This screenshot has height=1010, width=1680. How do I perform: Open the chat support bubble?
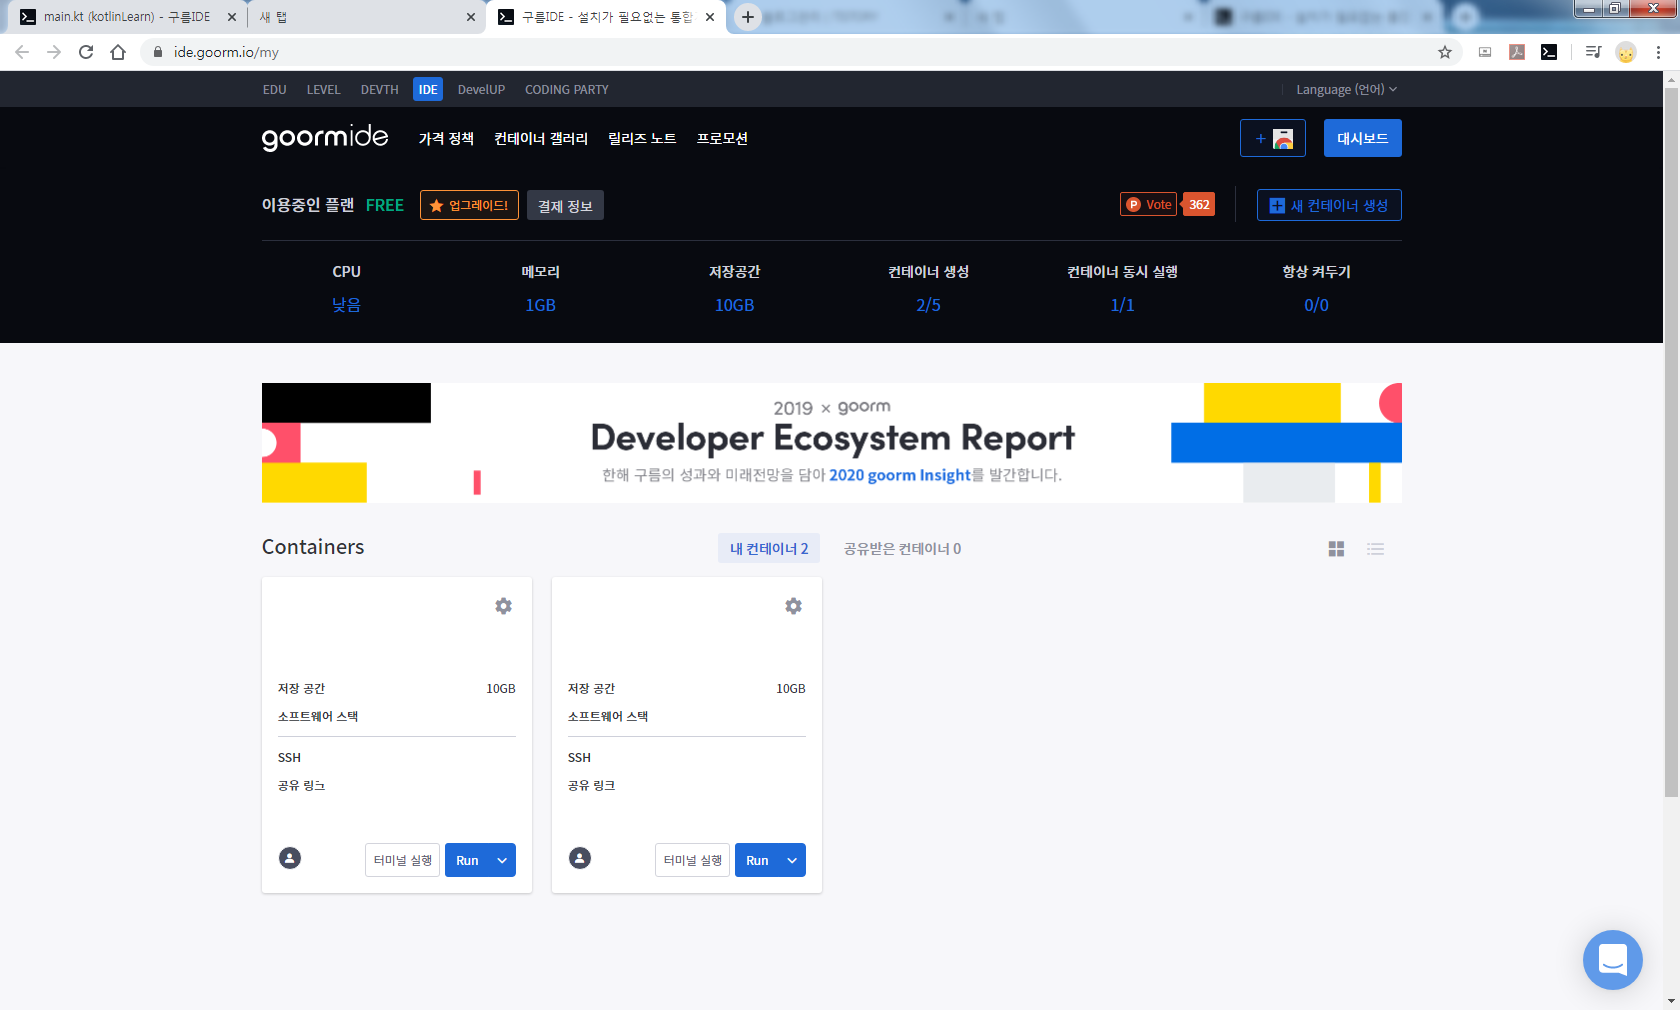click(1612, 960)
